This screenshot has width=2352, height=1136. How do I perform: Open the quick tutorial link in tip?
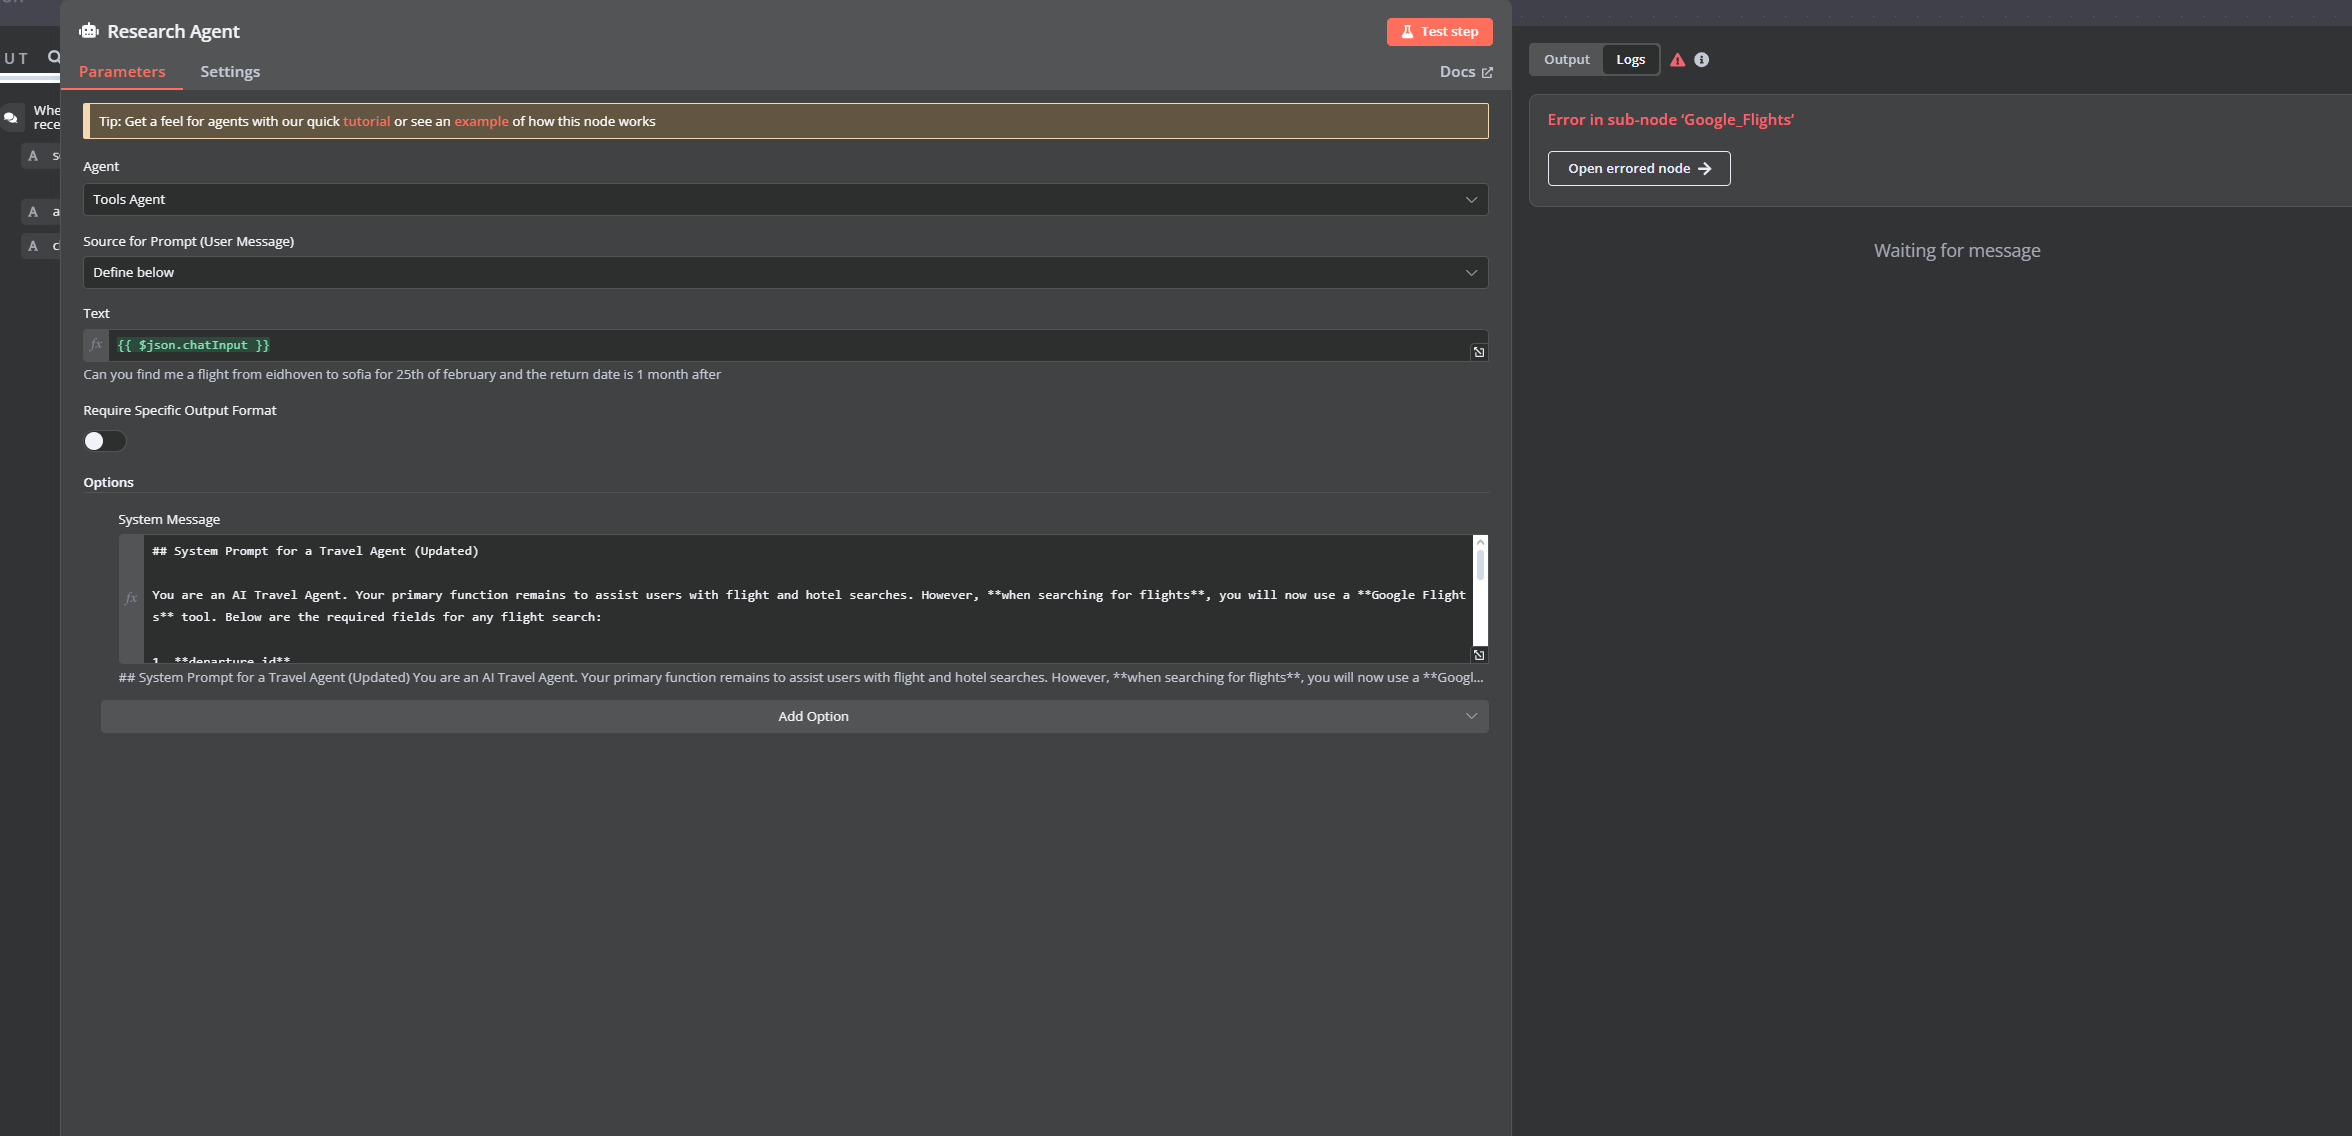click(x=367, y=121)
